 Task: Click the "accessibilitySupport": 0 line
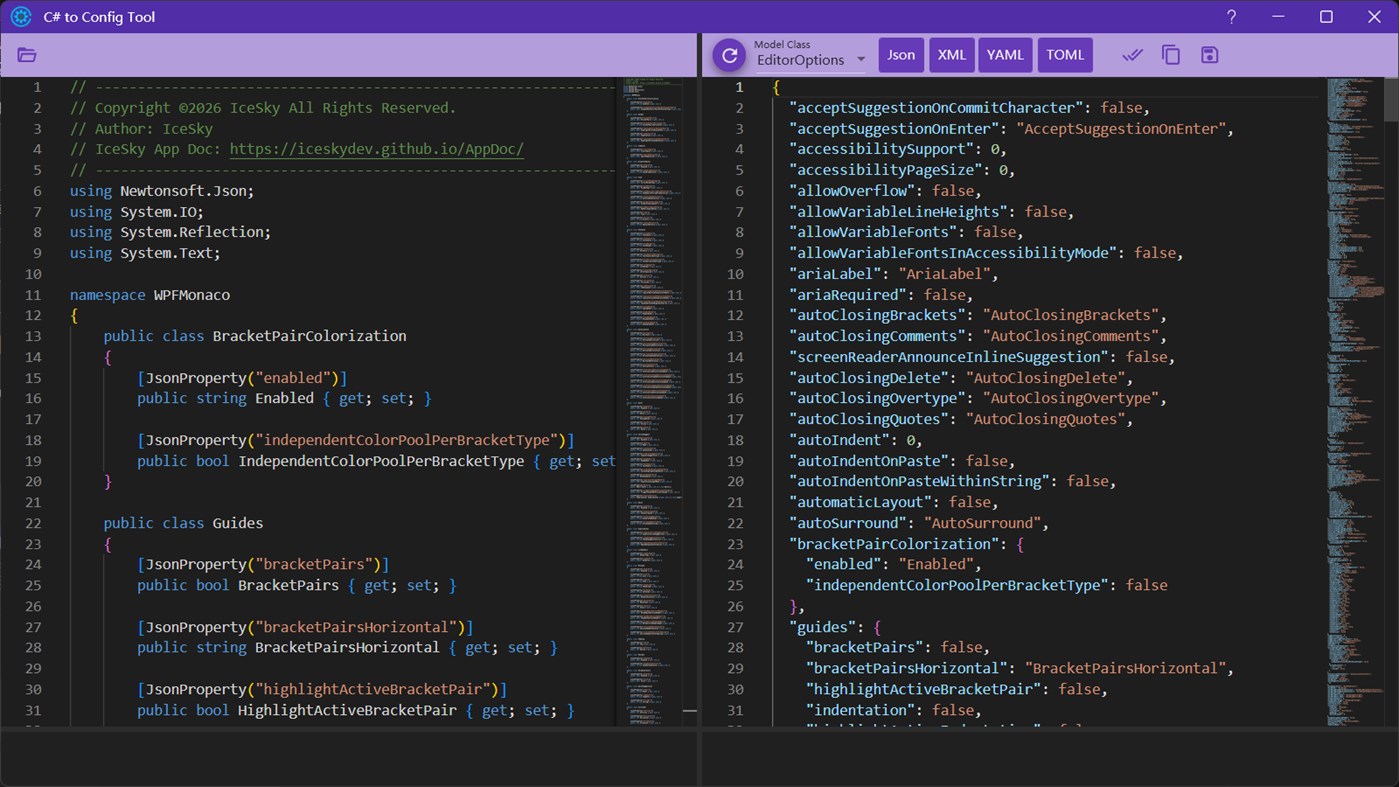pos(898,149)
